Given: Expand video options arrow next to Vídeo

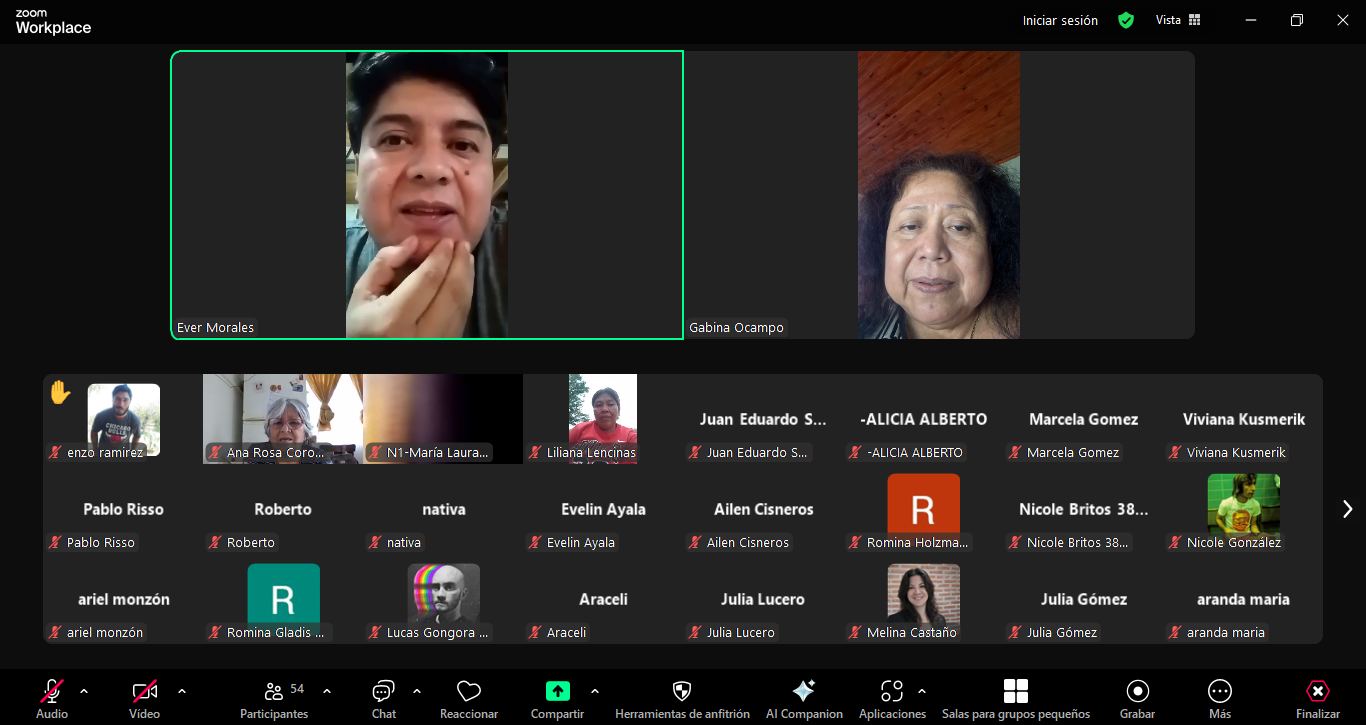Looking at the screenshot, I should [182, 691].
